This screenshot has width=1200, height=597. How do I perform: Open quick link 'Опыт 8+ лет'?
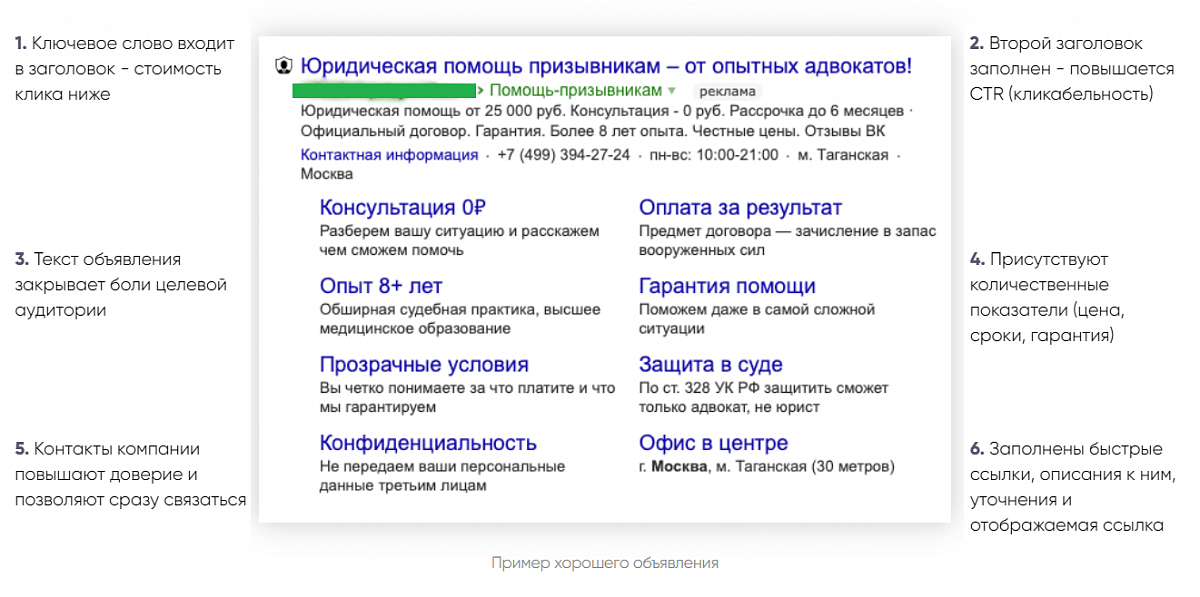coord(380,286)
